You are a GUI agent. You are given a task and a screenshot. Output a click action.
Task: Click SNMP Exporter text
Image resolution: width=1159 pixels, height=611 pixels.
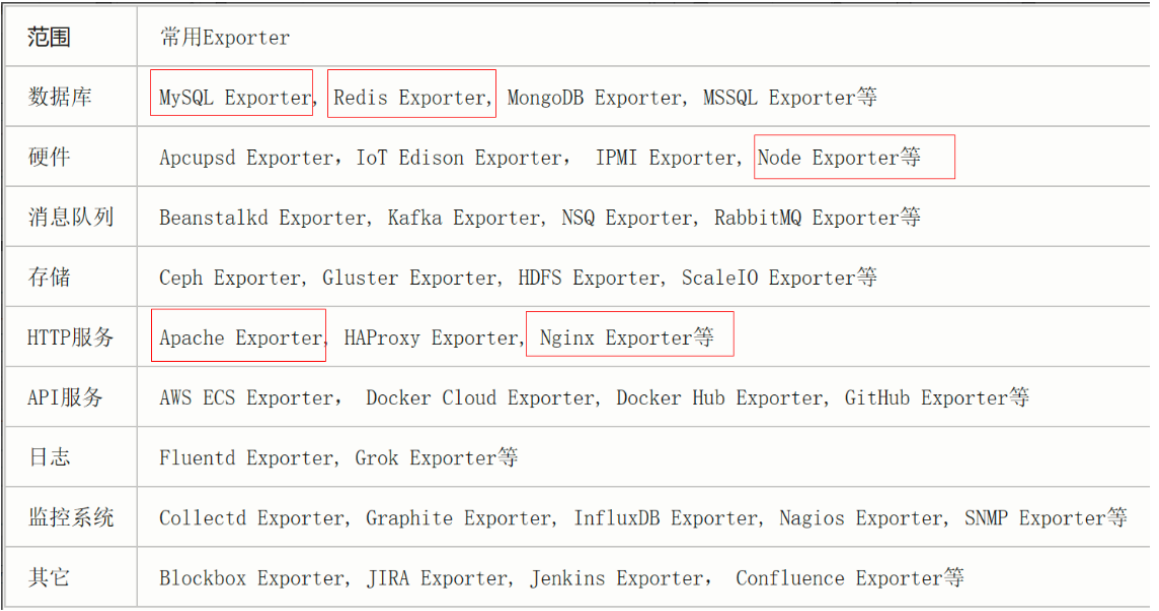[1035, 517]
